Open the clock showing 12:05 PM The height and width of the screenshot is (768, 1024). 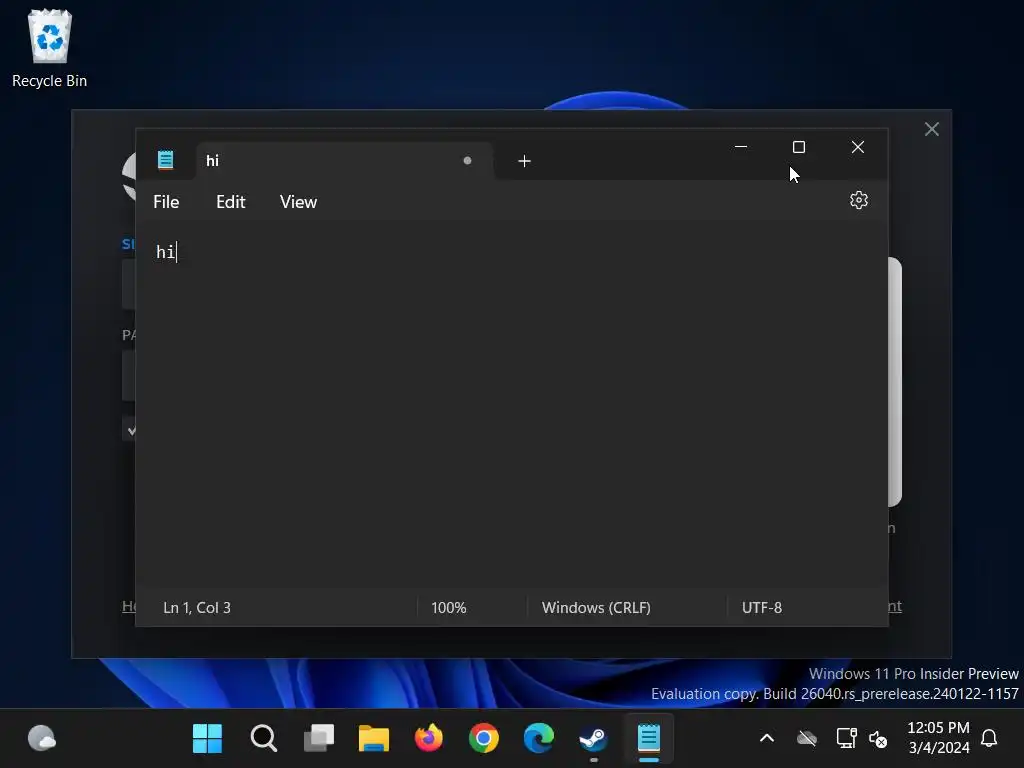(938, 737)
